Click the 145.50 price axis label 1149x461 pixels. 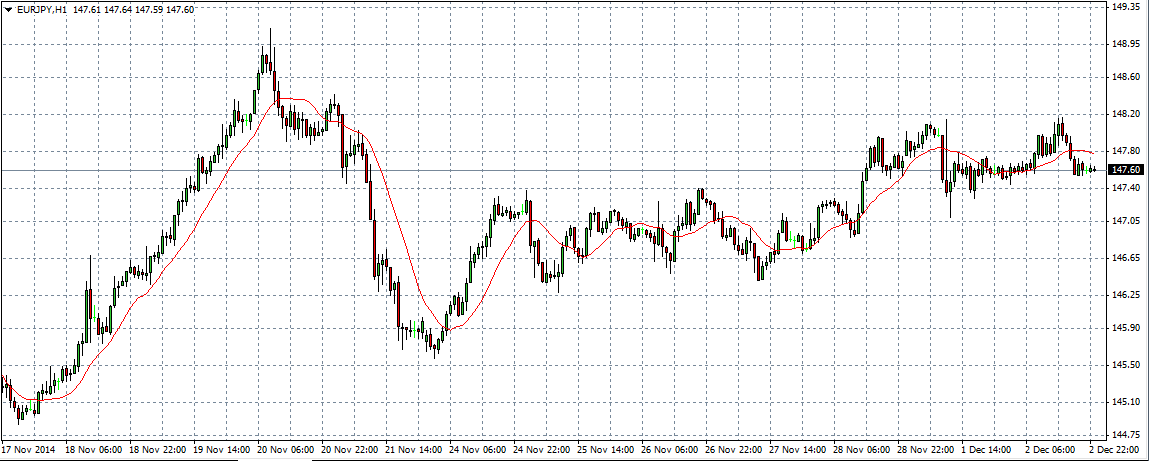[1126, 365]
